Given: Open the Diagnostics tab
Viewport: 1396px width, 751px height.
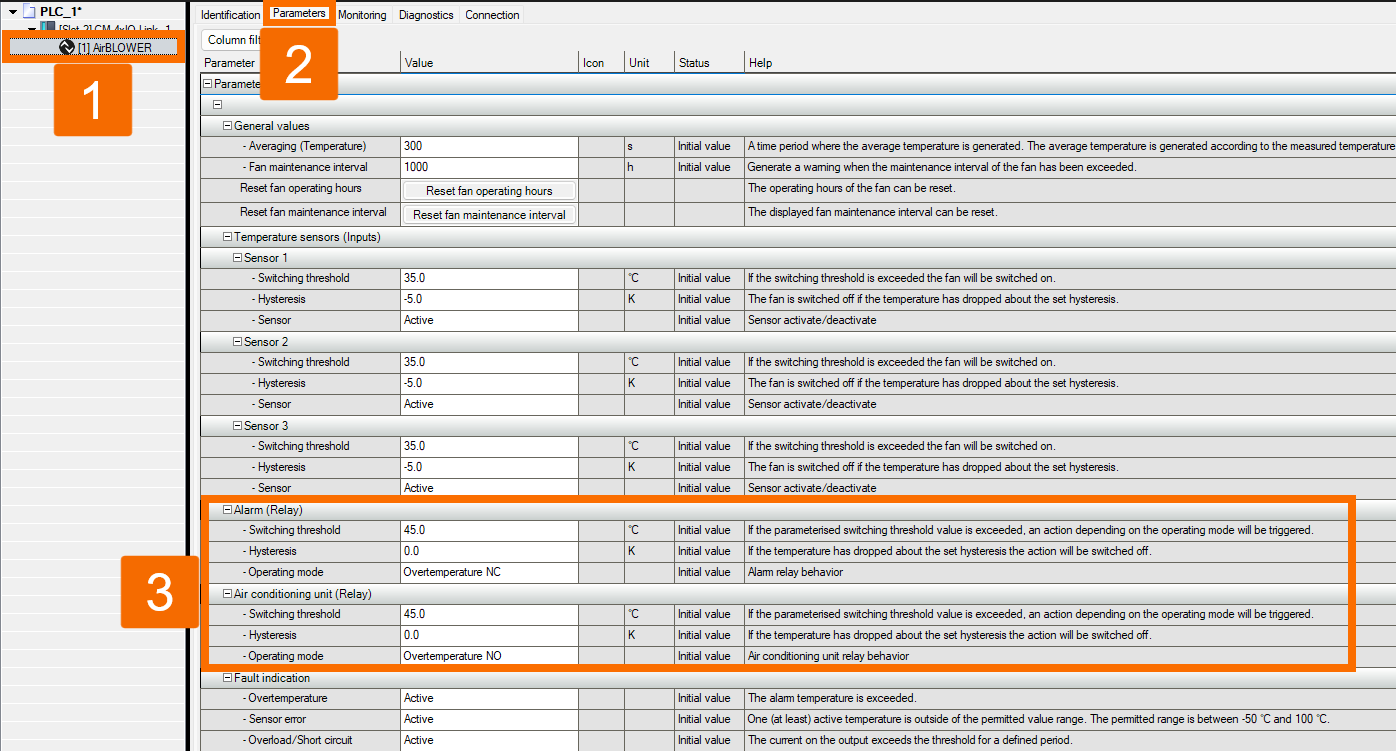Looking at the screenshot, I should pyautogui.click(x=426, y=15).
